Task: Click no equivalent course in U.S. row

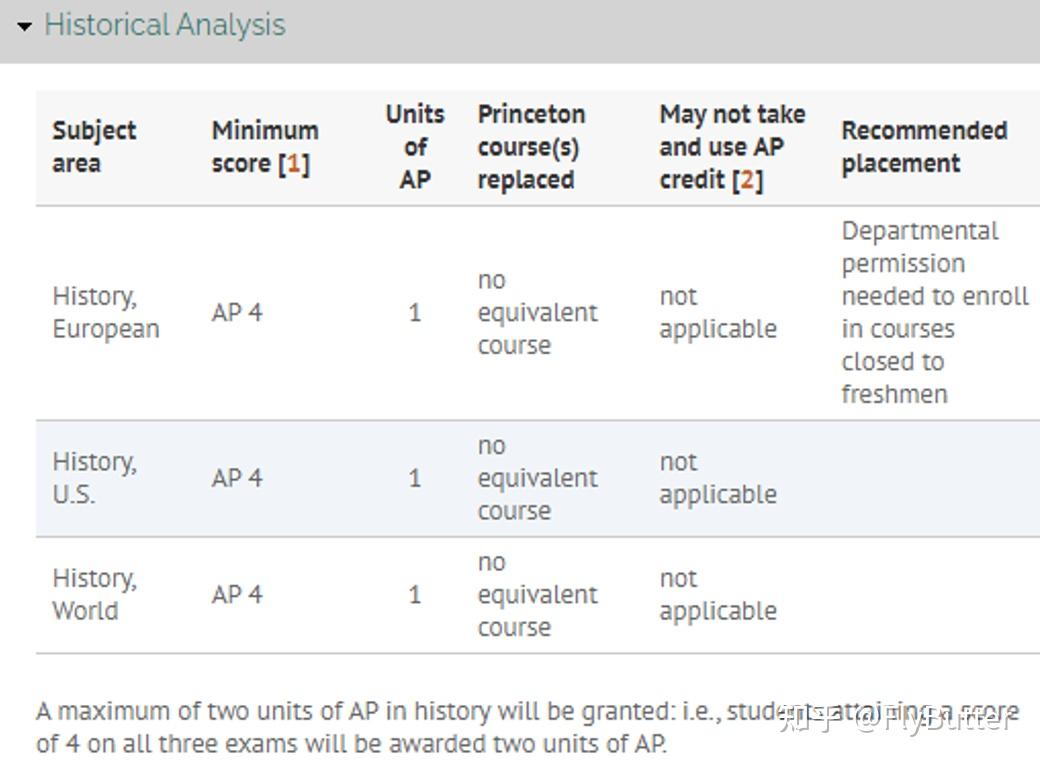Action: point(537,478)
